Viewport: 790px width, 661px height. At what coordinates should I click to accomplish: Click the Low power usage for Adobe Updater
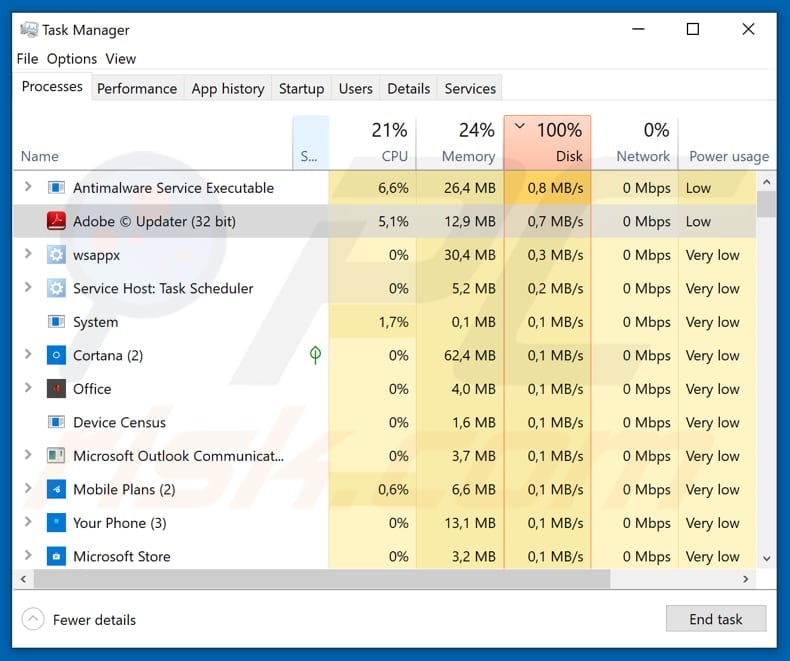(698, 221)
